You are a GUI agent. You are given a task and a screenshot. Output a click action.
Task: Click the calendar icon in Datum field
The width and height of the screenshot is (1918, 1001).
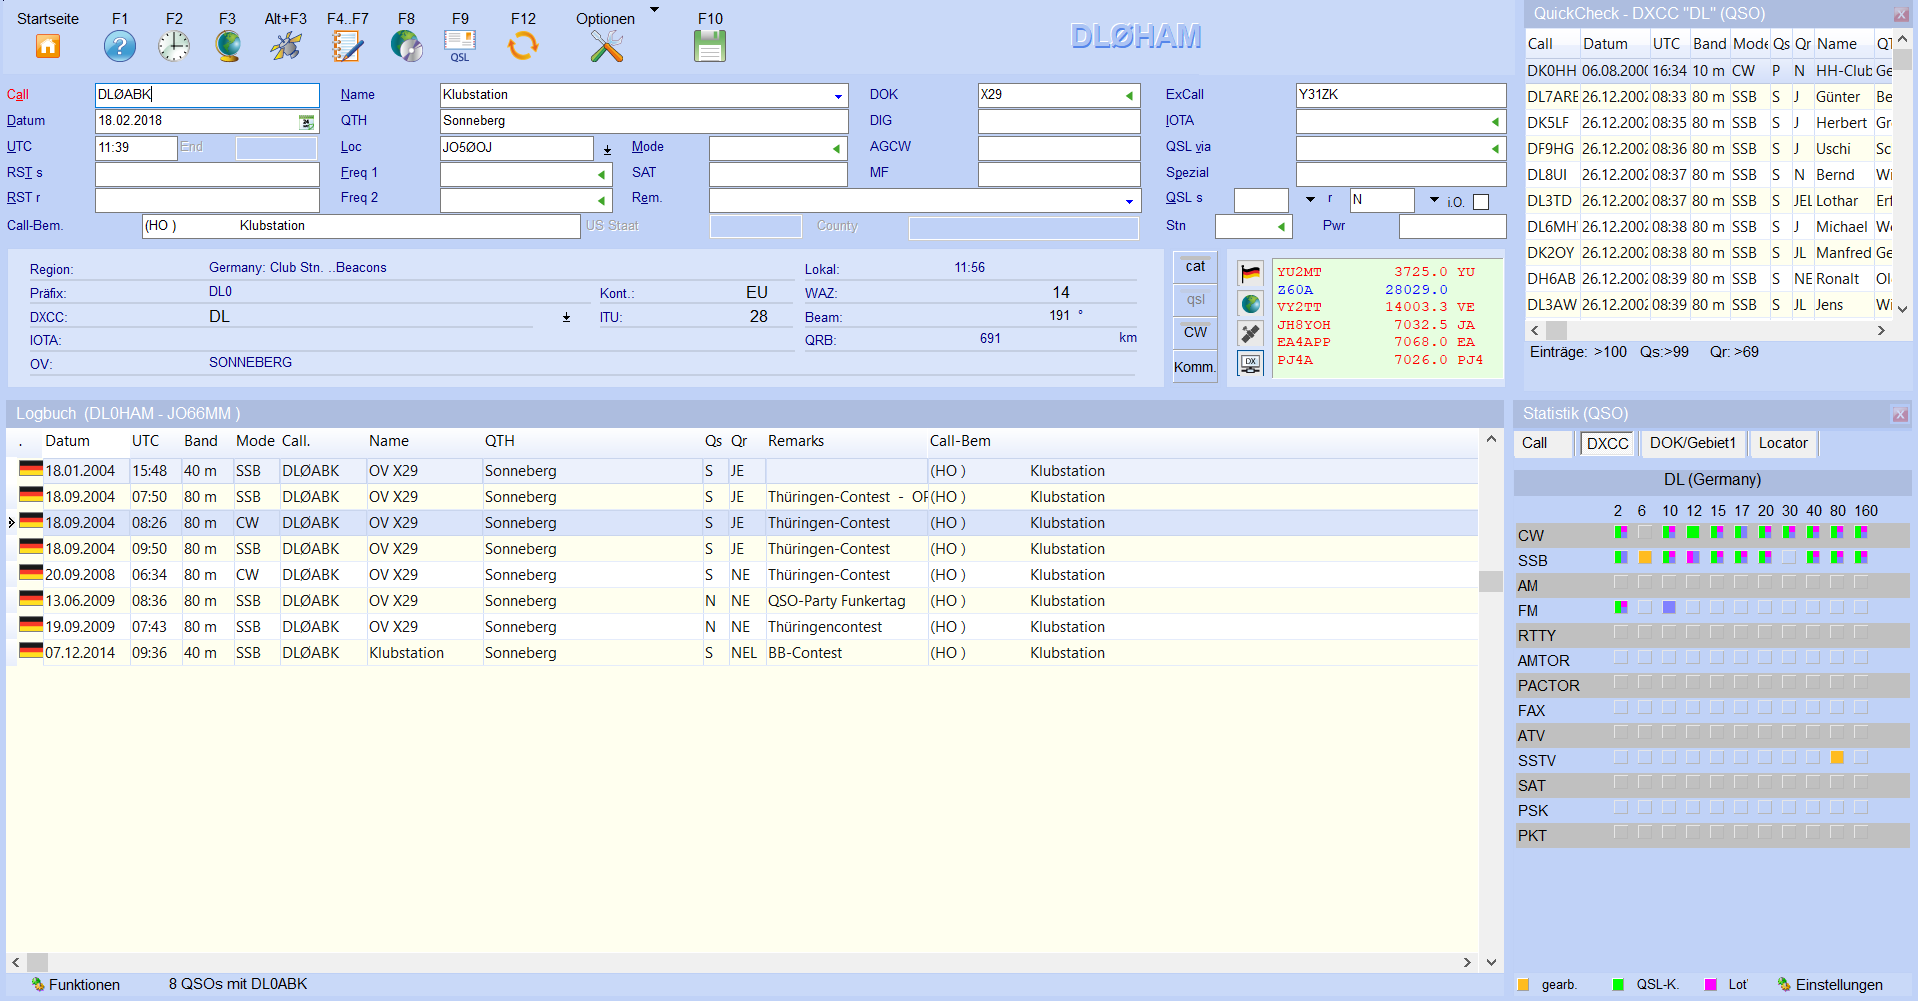pos(306,122)
